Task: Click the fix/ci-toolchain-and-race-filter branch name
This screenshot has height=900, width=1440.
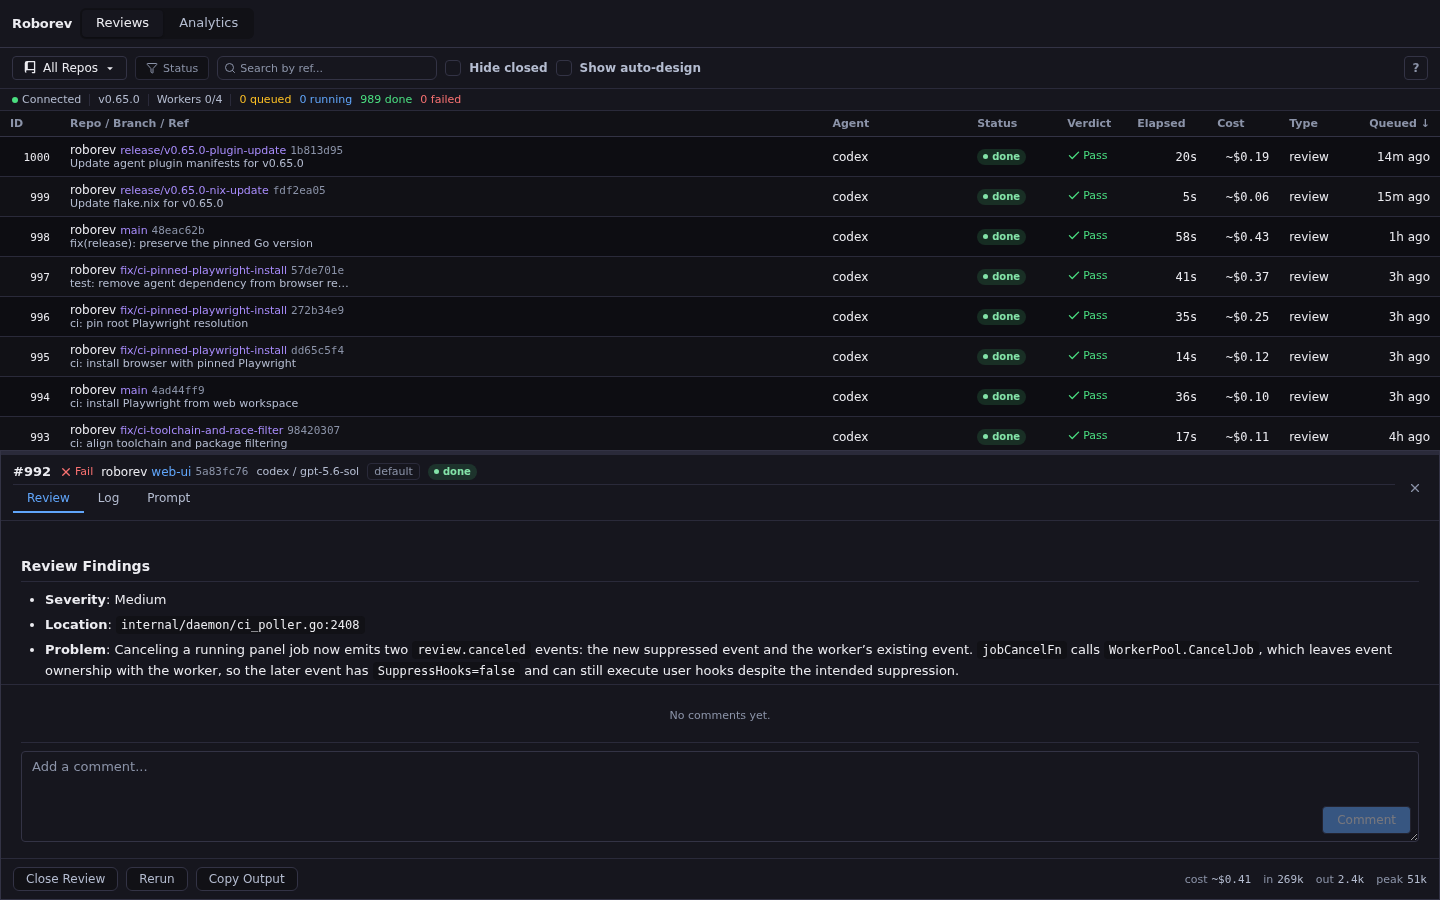Action: coord(202,430)
